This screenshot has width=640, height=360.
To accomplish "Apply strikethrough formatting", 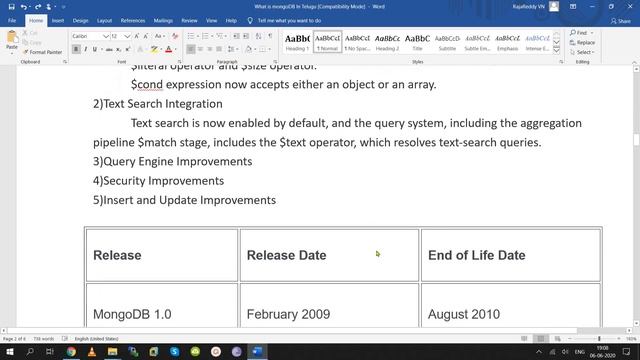I will tap(109, 49).
